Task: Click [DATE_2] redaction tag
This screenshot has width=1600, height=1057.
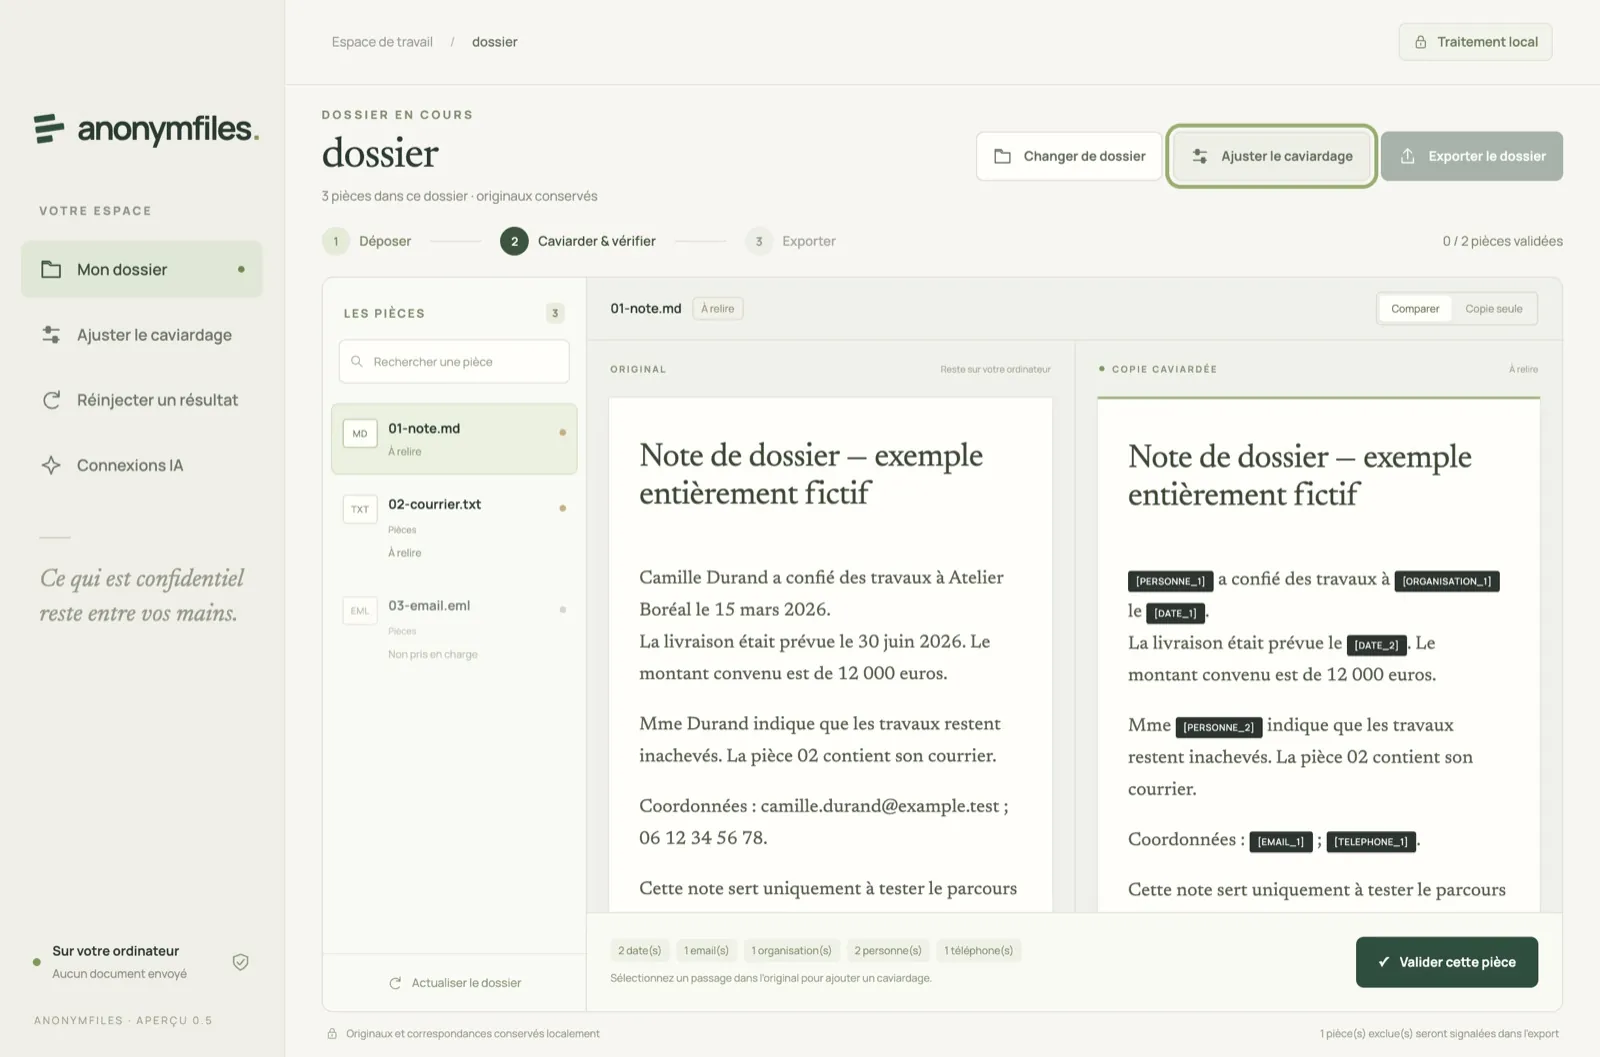Action: click(1377, 645)
